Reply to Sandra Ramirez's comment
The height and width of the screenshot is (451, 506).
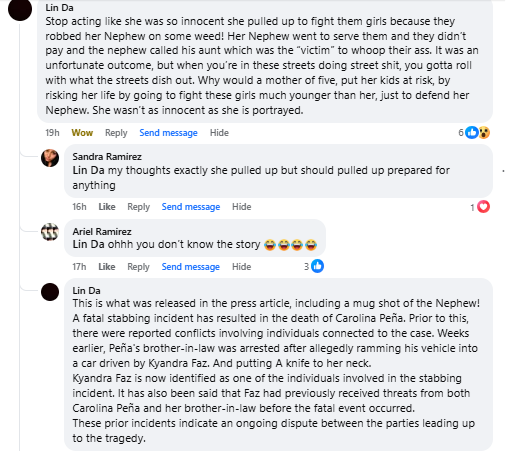point(138,207)
